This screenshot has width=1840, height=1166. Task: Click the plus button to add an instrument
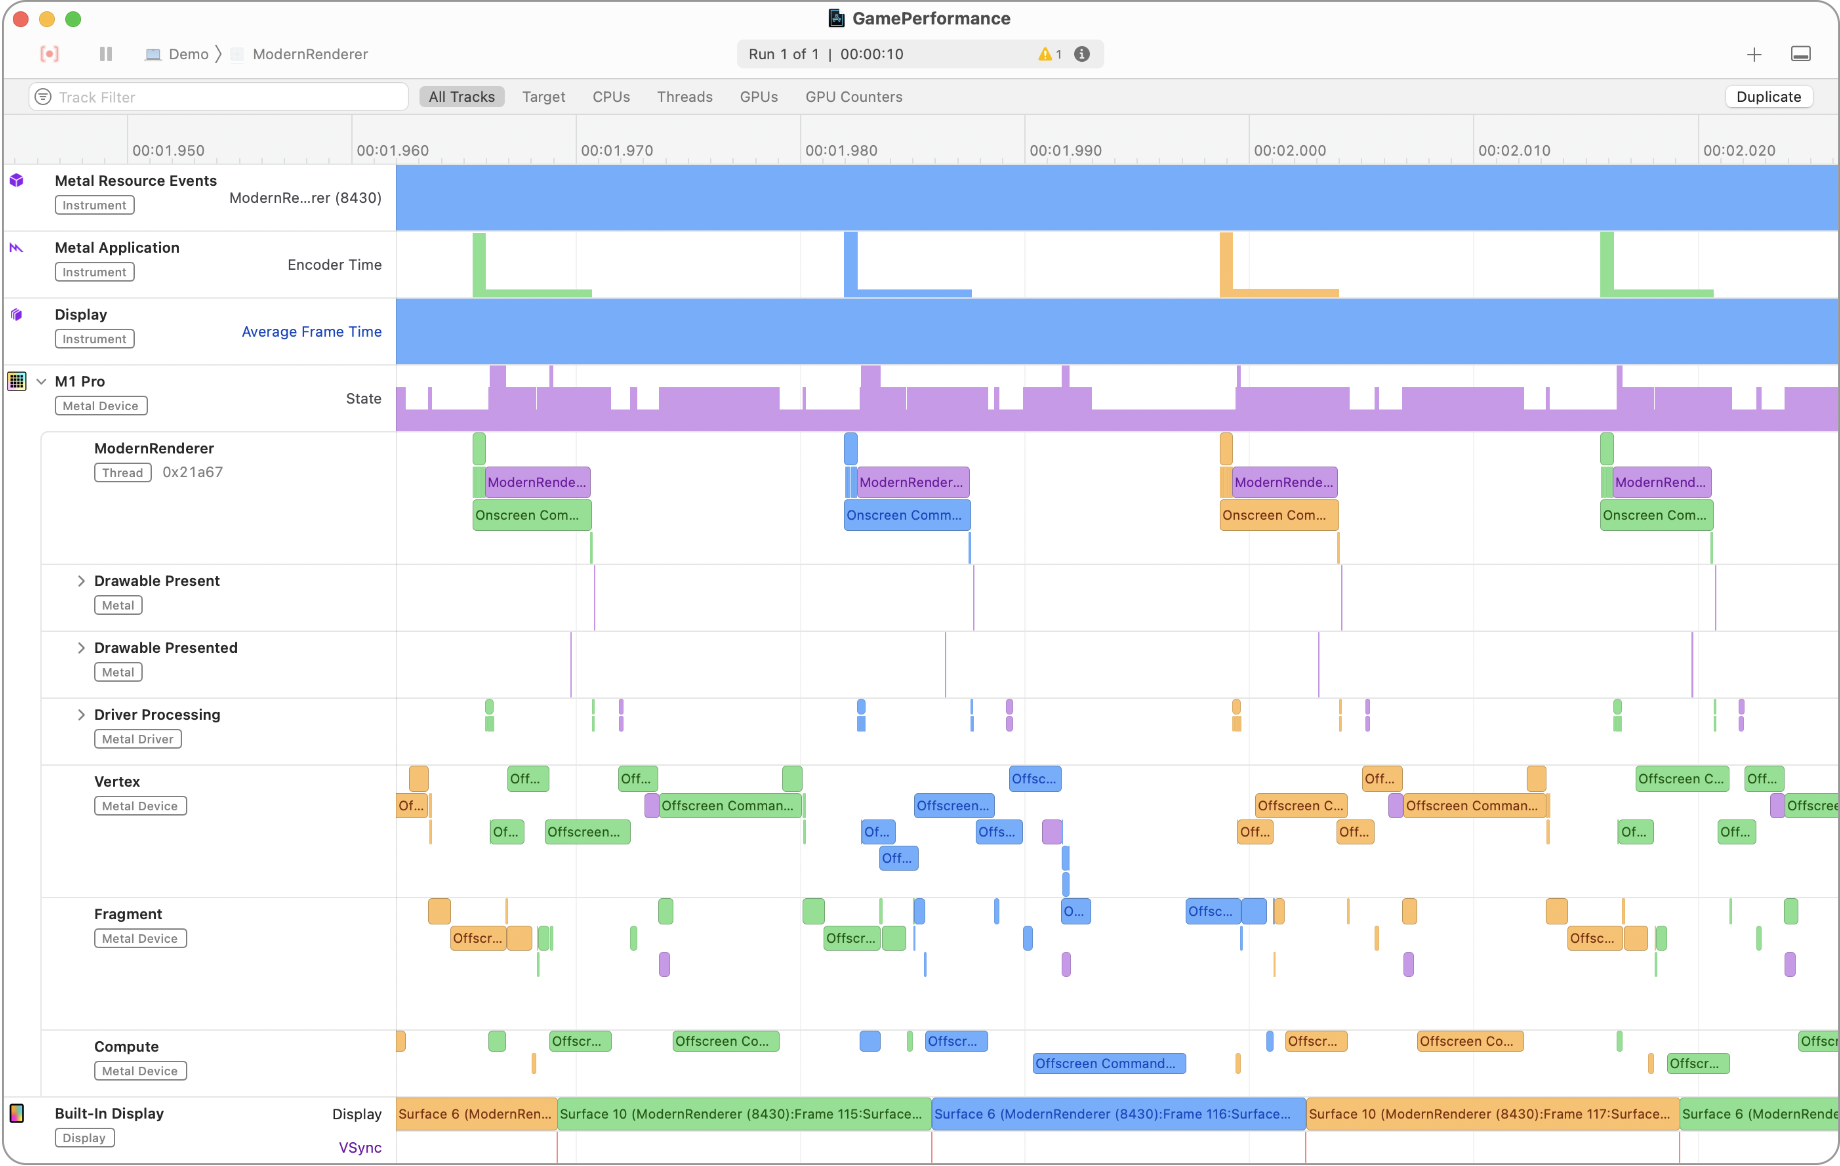point(1754,54)
